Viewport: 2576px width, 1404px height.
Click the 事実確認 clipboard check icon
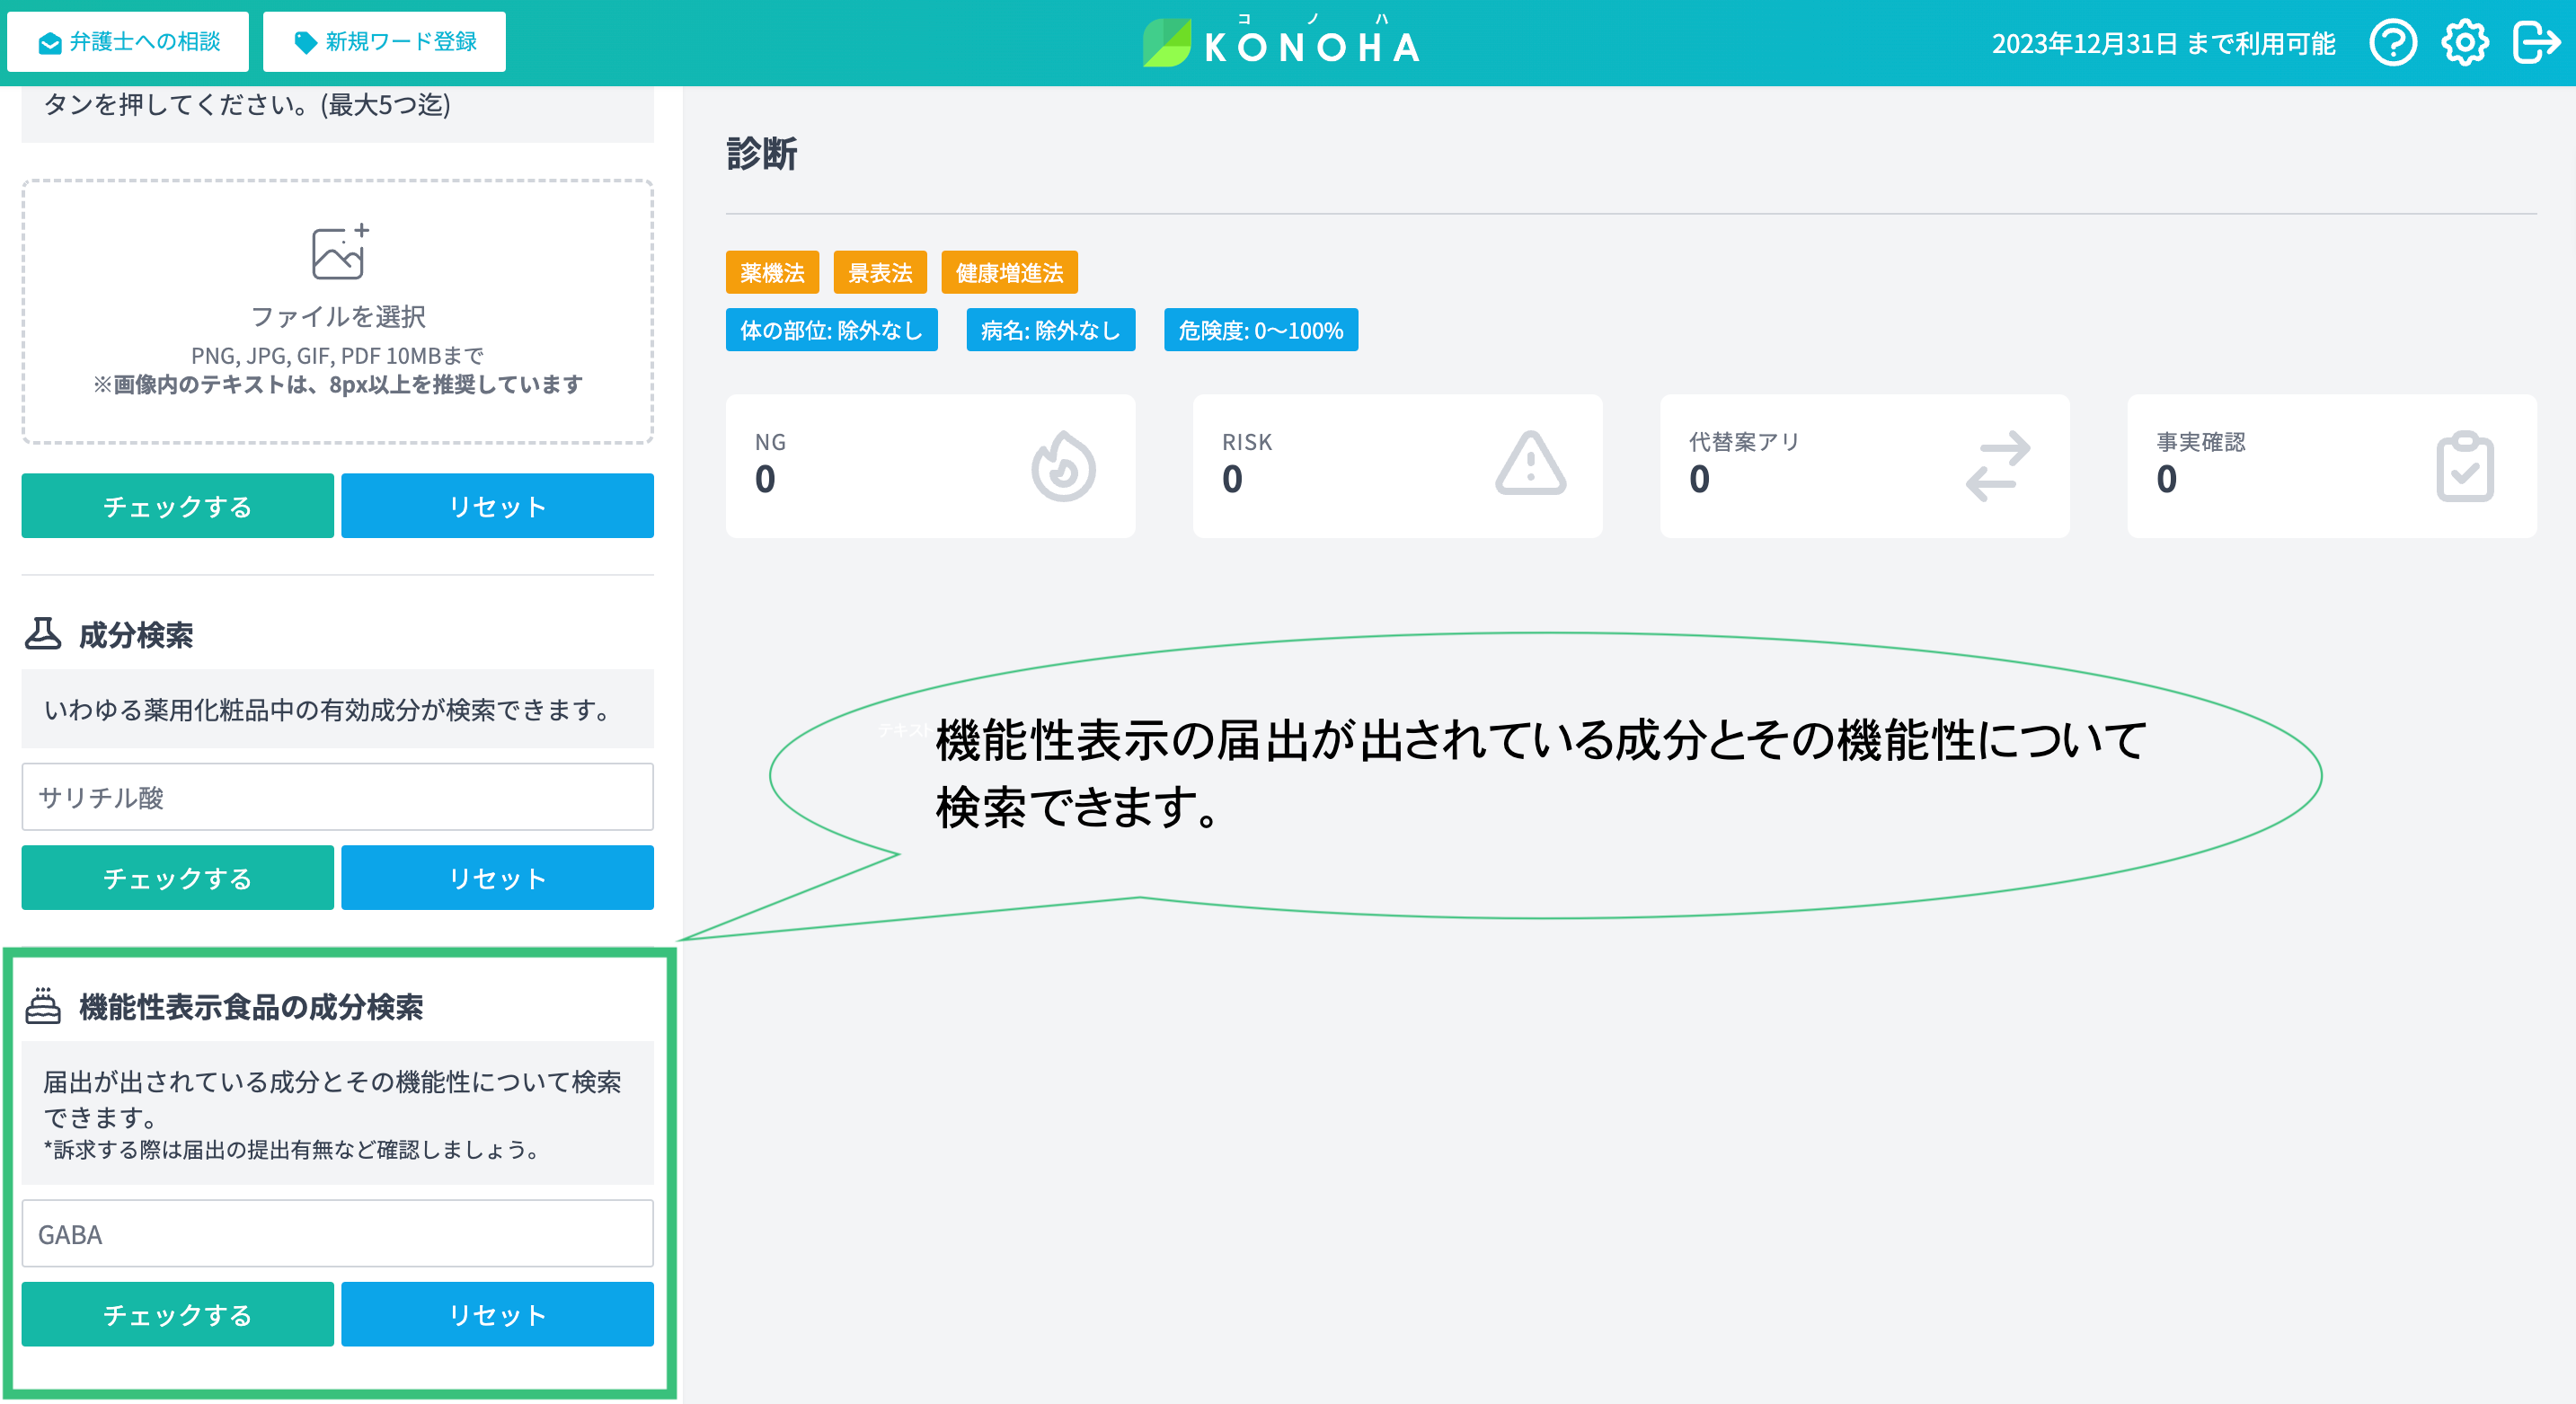pyautogui.click(x=2464, y=466)
